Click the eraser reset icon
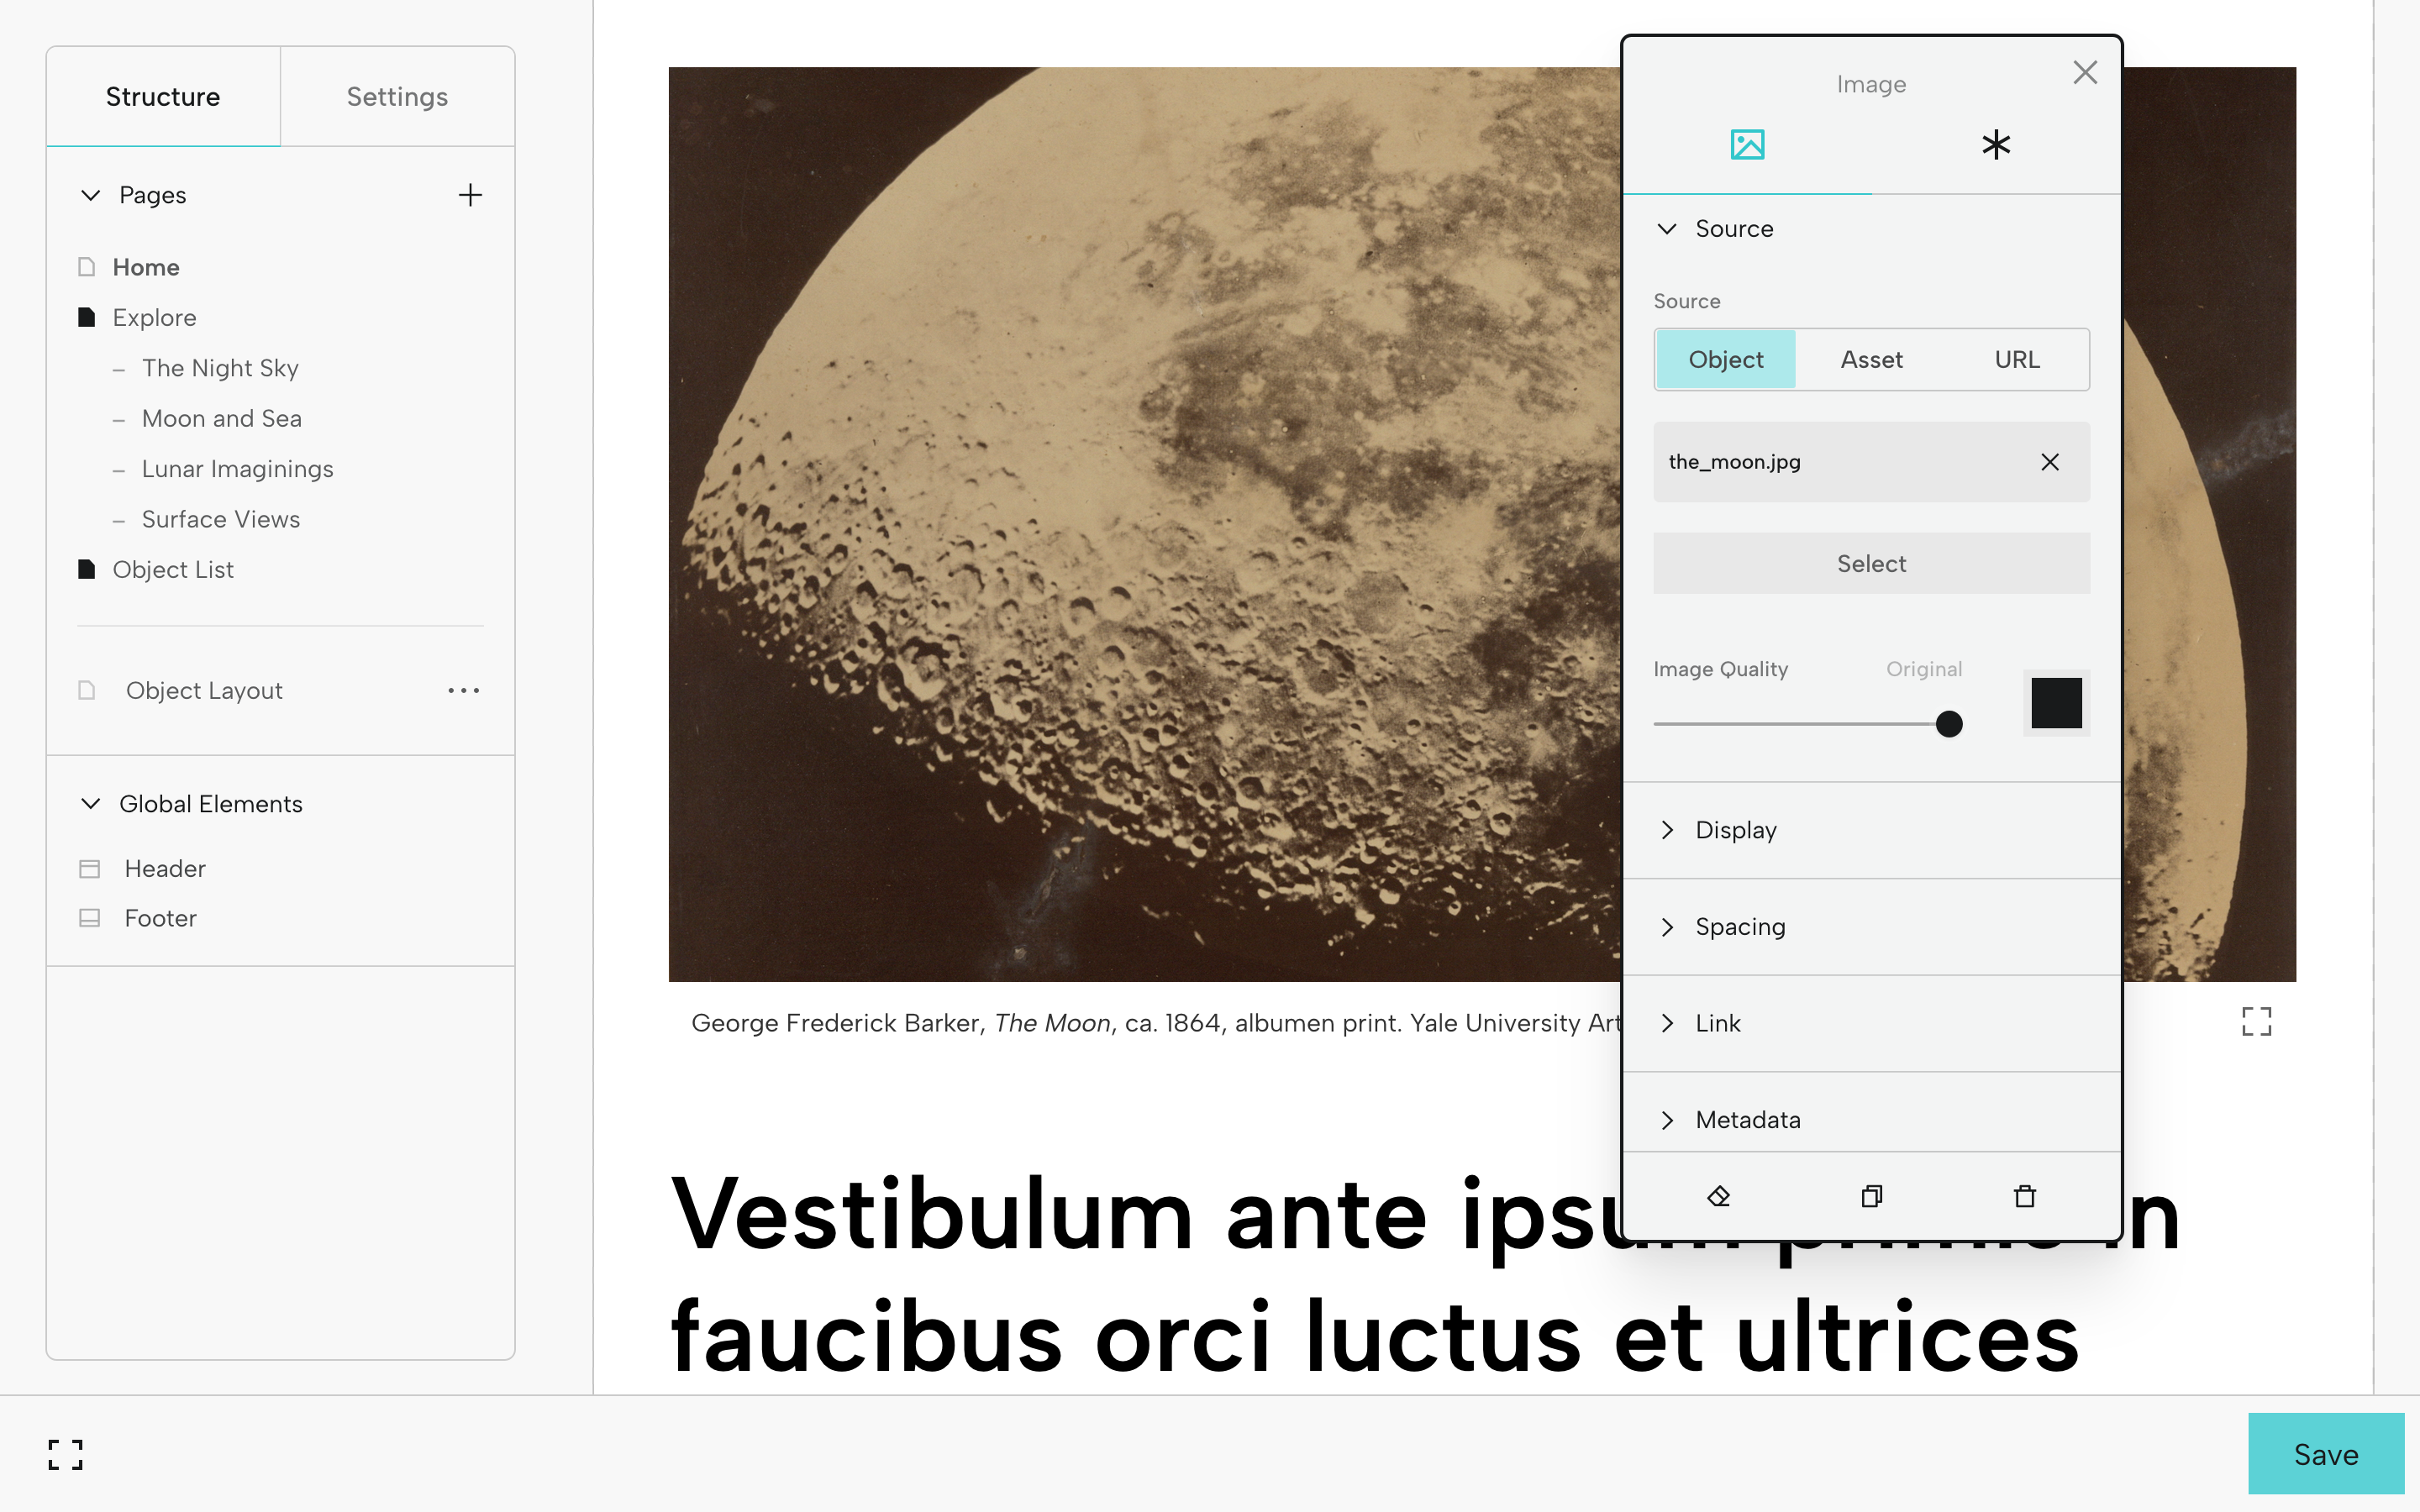This screenshot has width=2420, height=1512. click(x=1719, y=1196)
